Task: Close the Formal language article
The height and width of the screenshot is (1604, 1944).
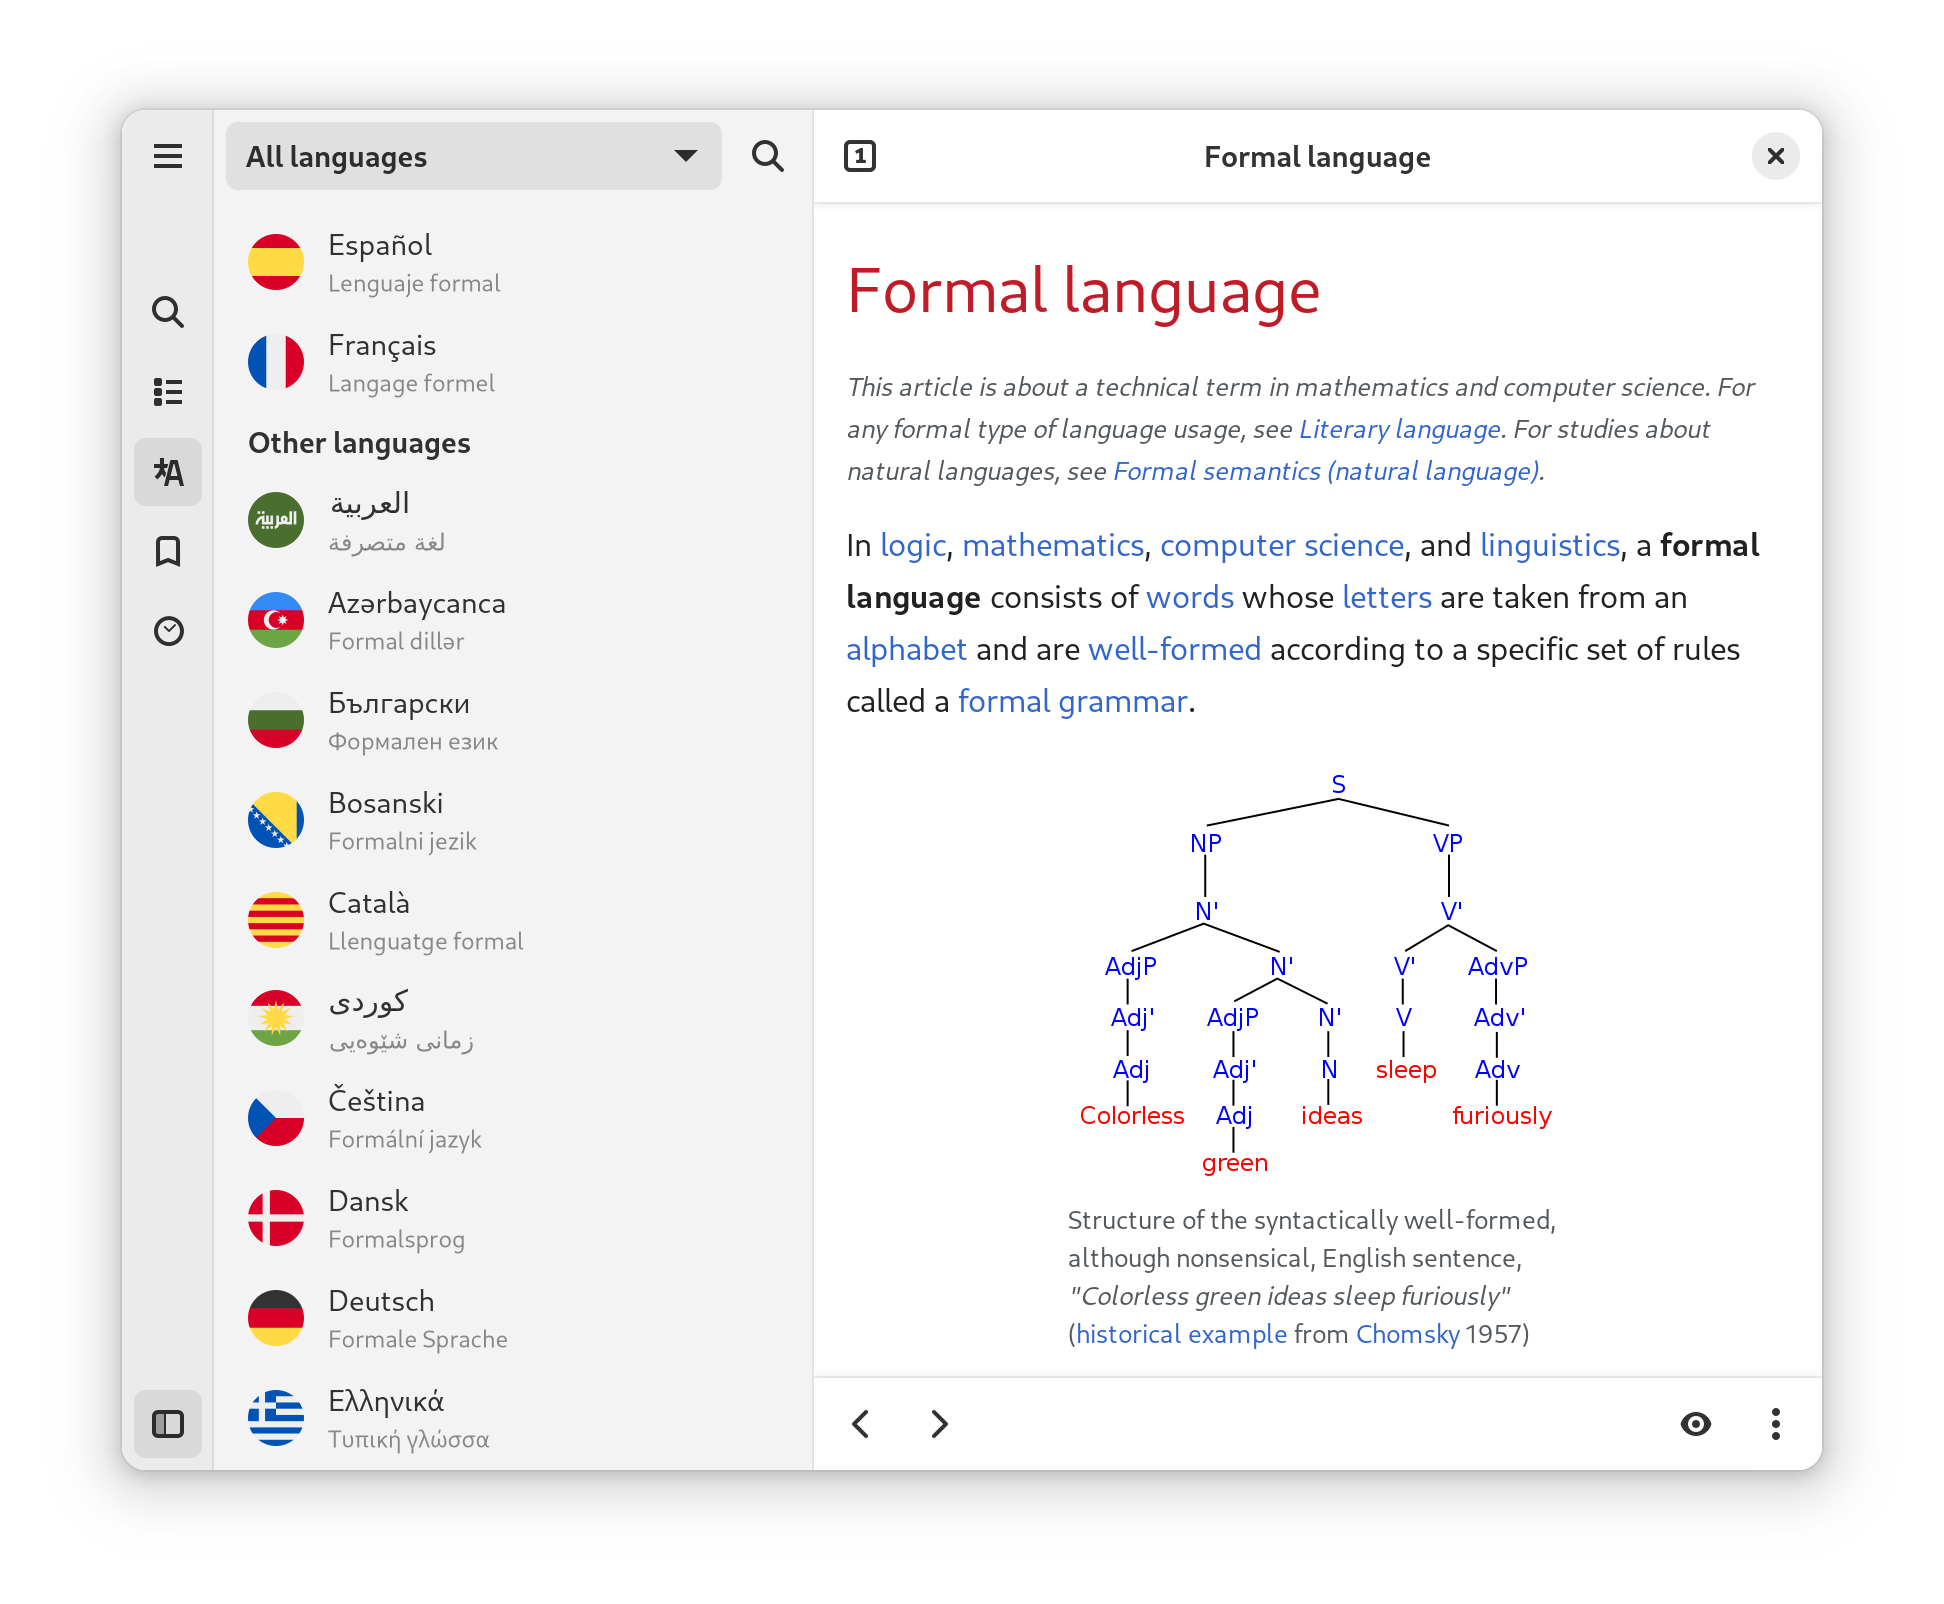Action: pos(1775,156)
